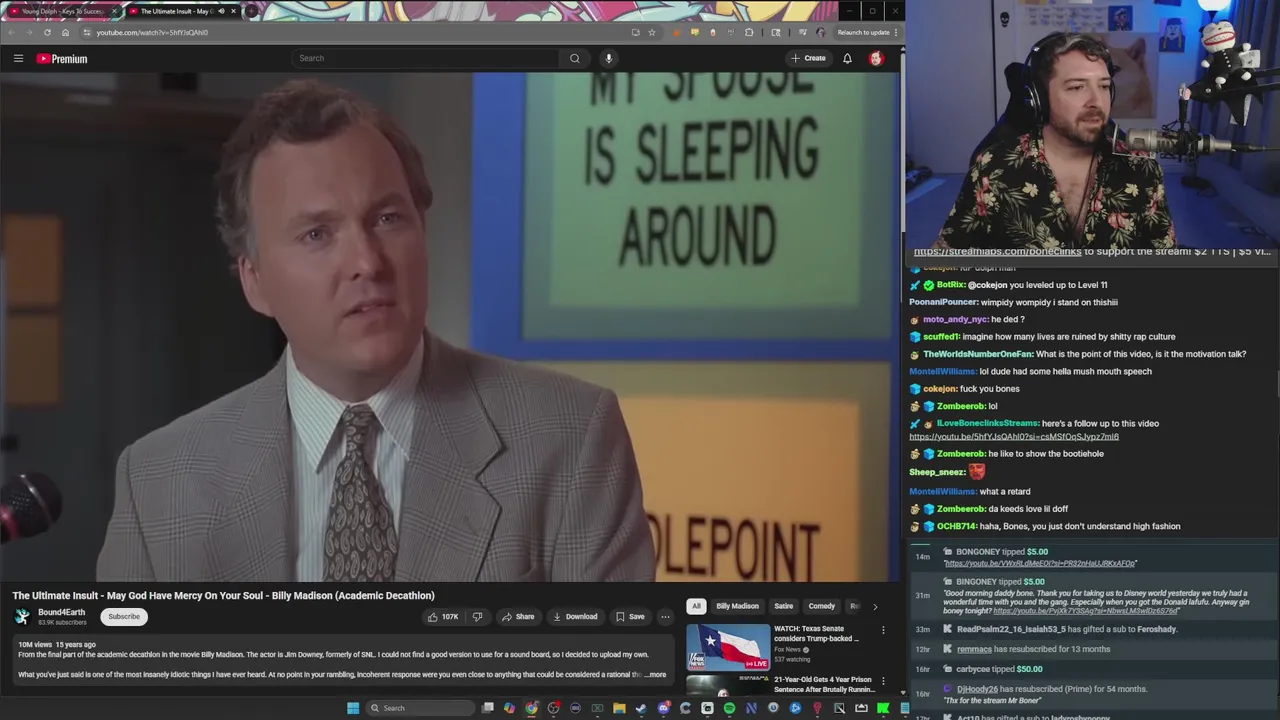Viewport: 1280px width, 720px height.
Task: Like the video with 107K likes
Action: (x=443, y=616)
